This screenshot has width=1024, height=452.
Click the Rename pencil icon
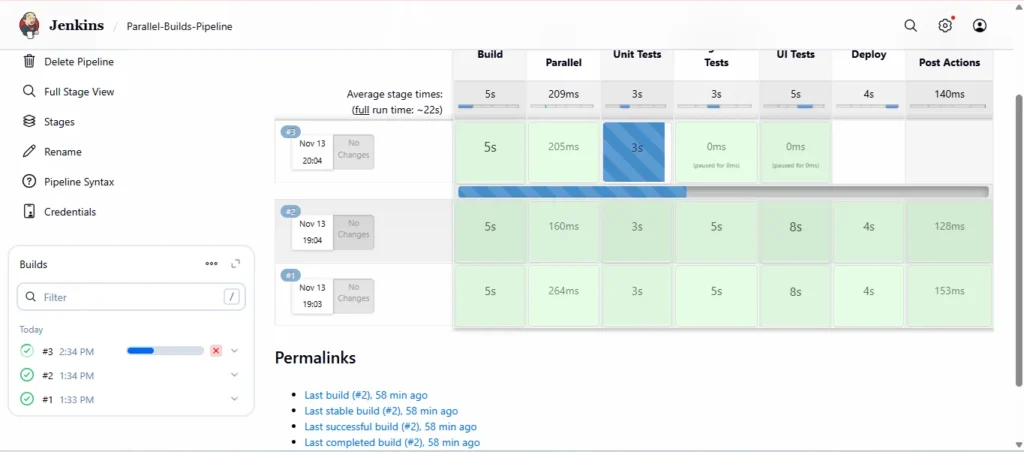click(29, 152)
